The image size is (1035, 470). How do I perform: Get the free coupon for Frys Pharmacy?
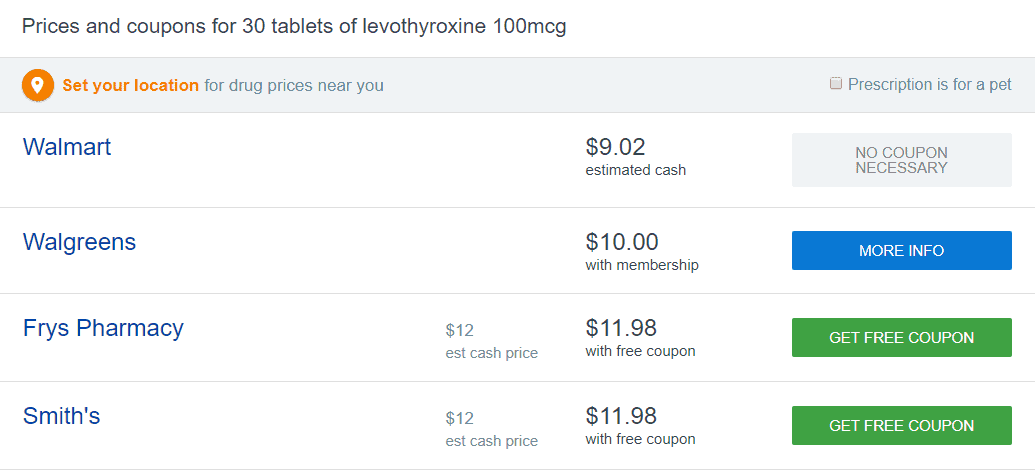(x=902, y=338)
